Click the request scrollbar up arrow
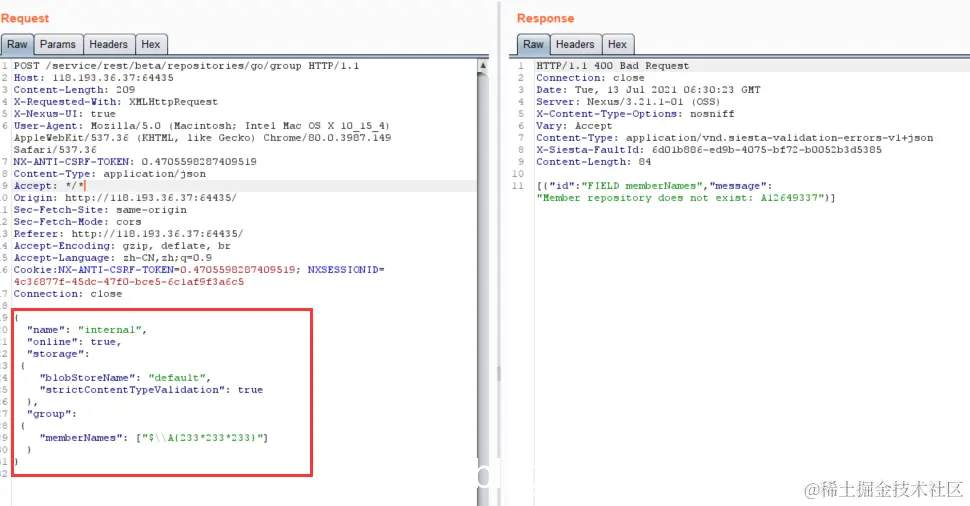 pos(483,66)
